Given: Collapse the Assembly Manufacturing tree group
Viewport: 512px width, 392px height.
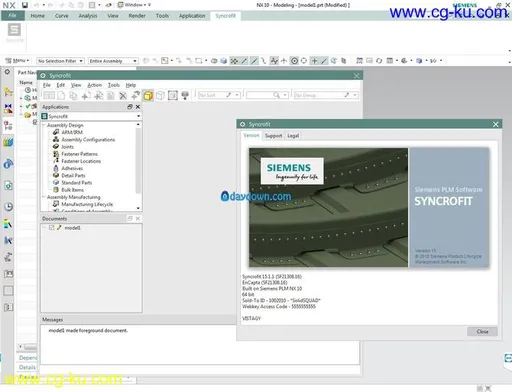Looking at the screenshot, I should (44, 197).
